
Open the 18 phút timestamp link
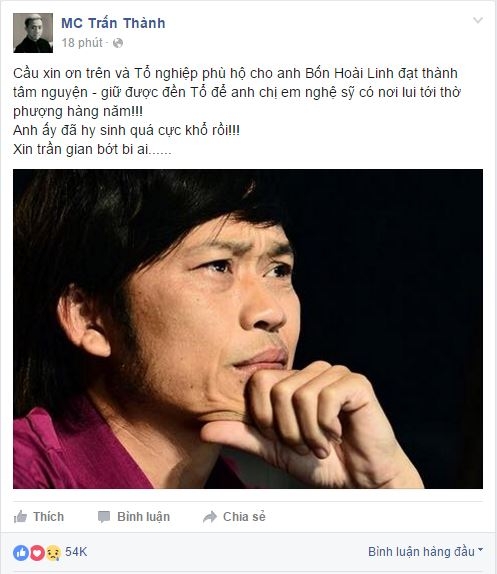82,43
